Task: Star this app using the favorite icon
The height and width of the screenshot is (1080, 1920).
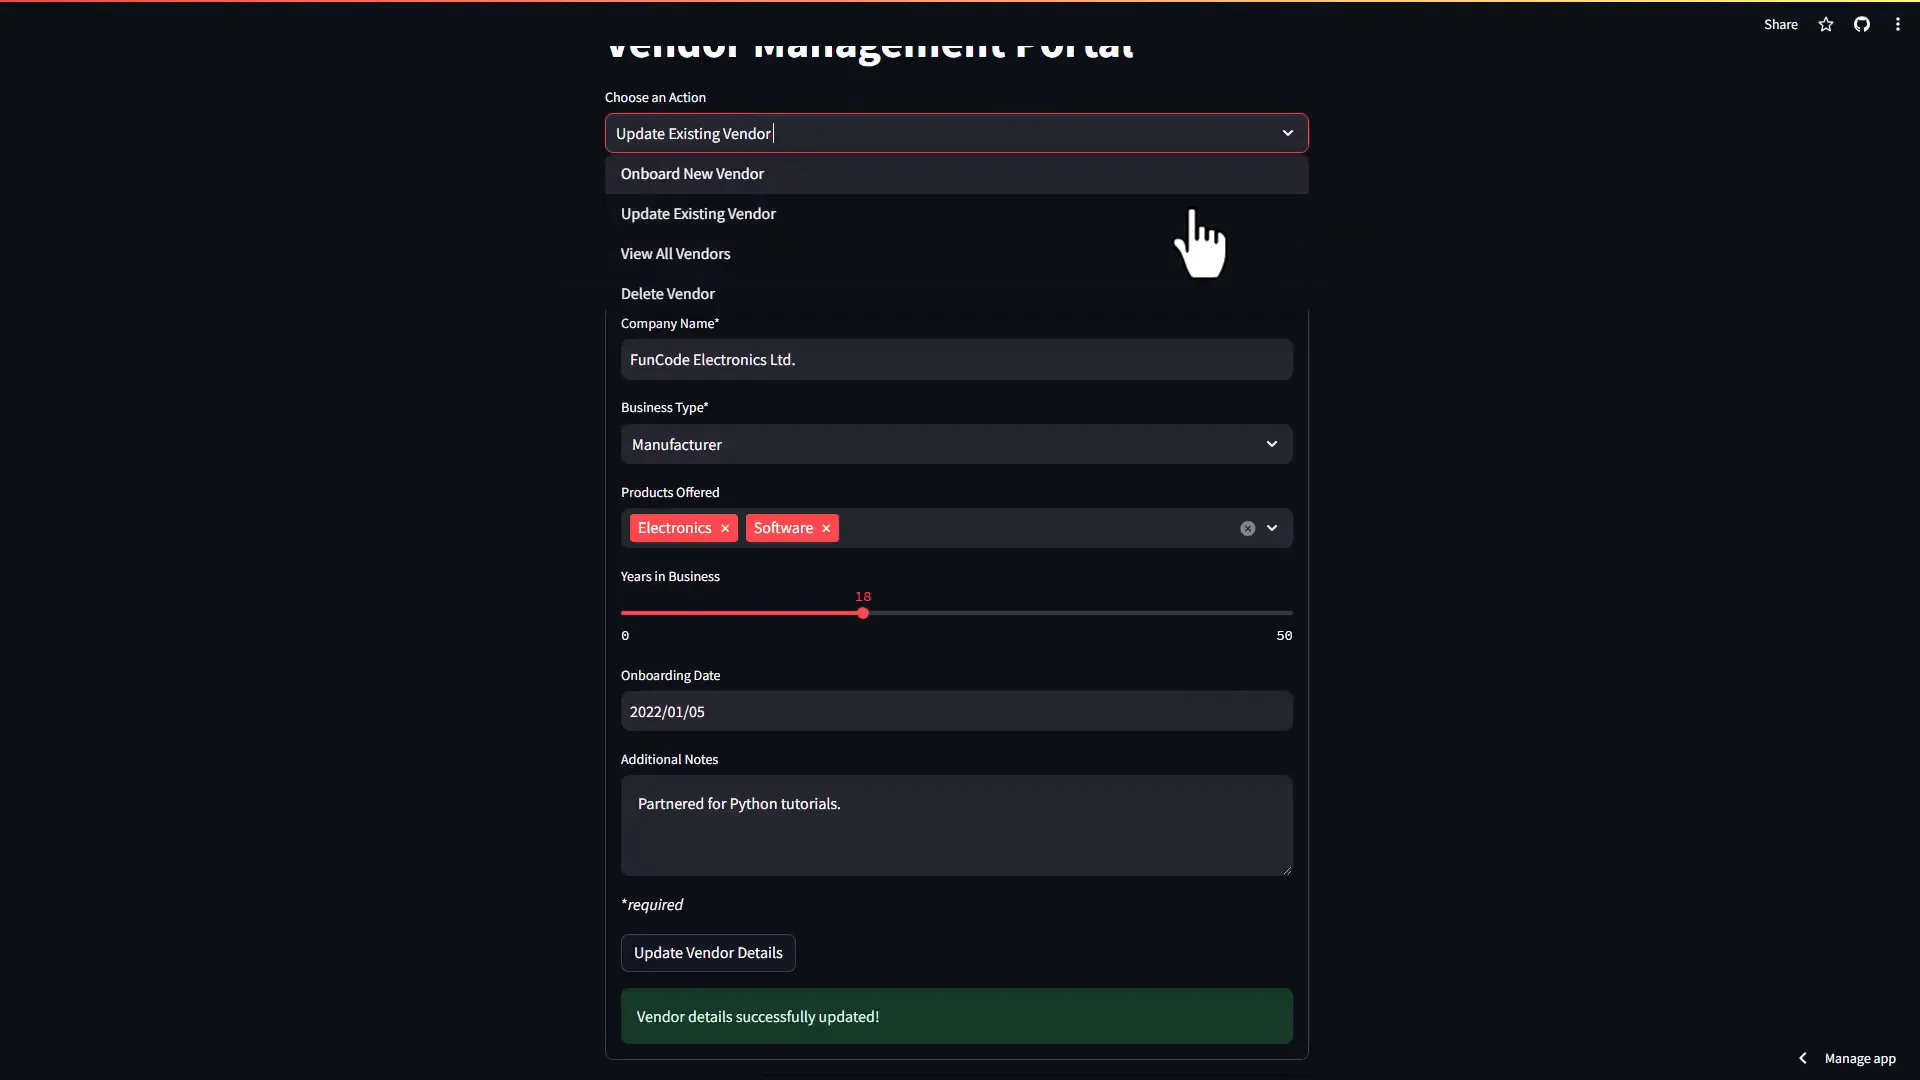Action: (x=1825, y=24)
